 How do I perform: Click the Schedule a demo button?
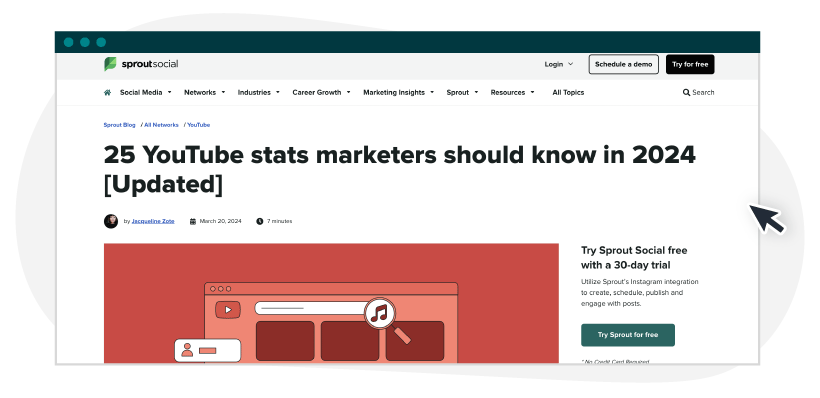[x=623, y=64]
